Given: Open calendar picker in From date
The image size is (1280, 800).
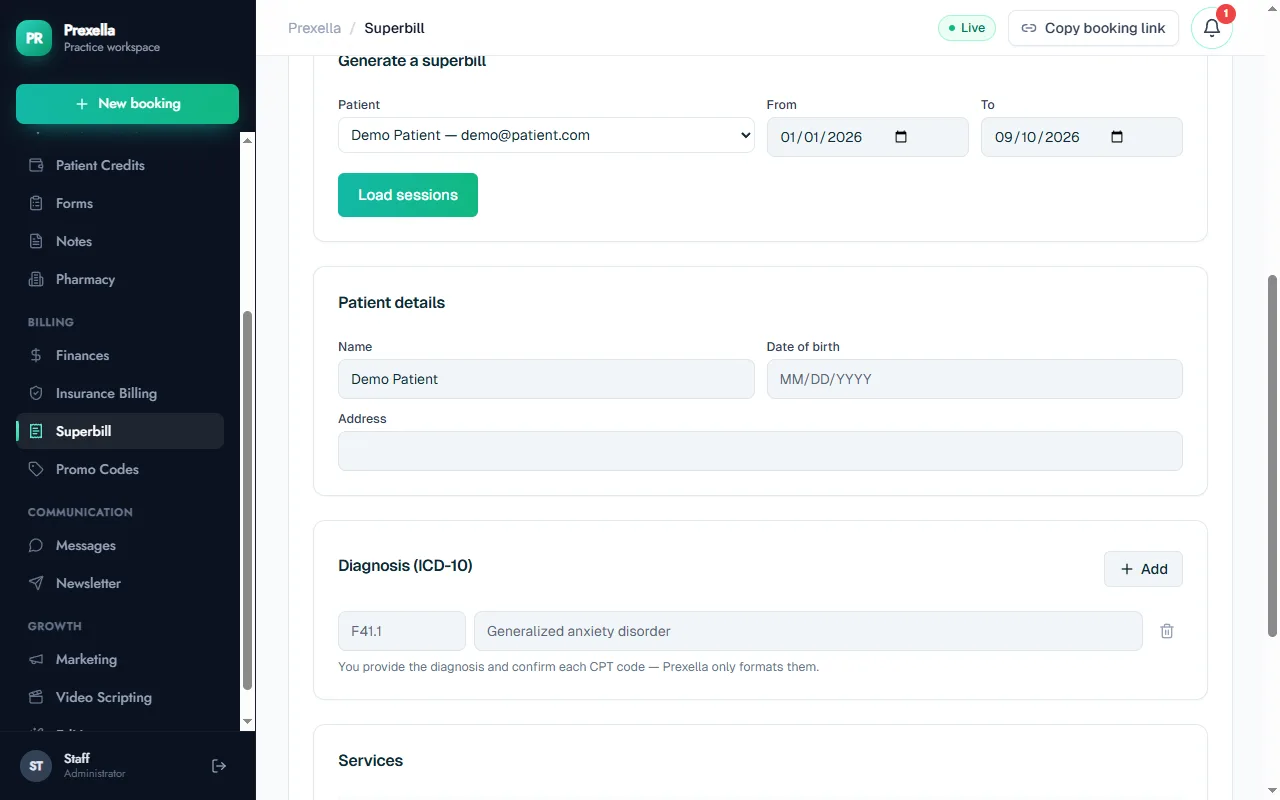Looking at the screenshot, I should coord(901,137).
